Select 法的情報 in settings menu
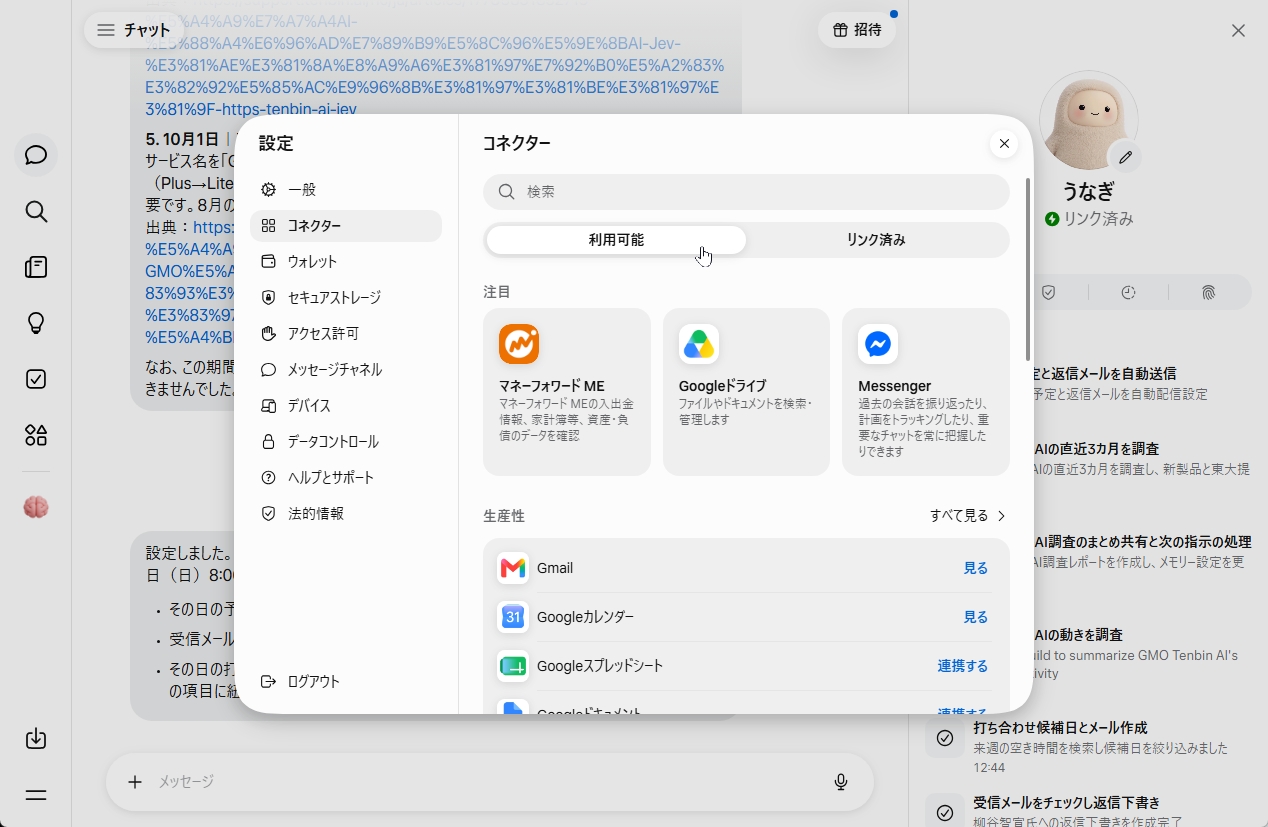1268x827 pixels. (x=346, y=514)
